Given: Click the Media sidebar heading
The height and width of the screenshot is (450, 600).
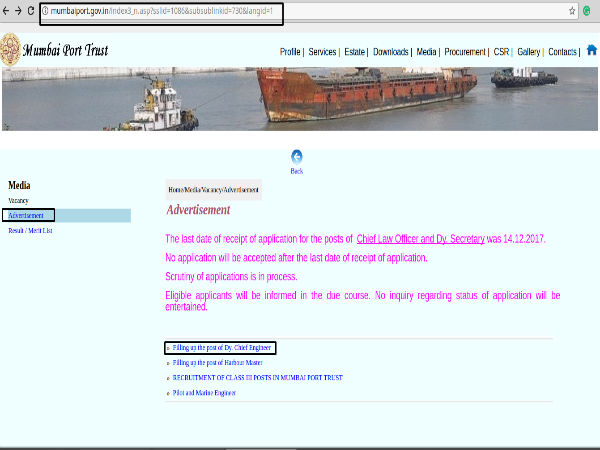Looking at the screenshot, I should (x=19, y=185).
